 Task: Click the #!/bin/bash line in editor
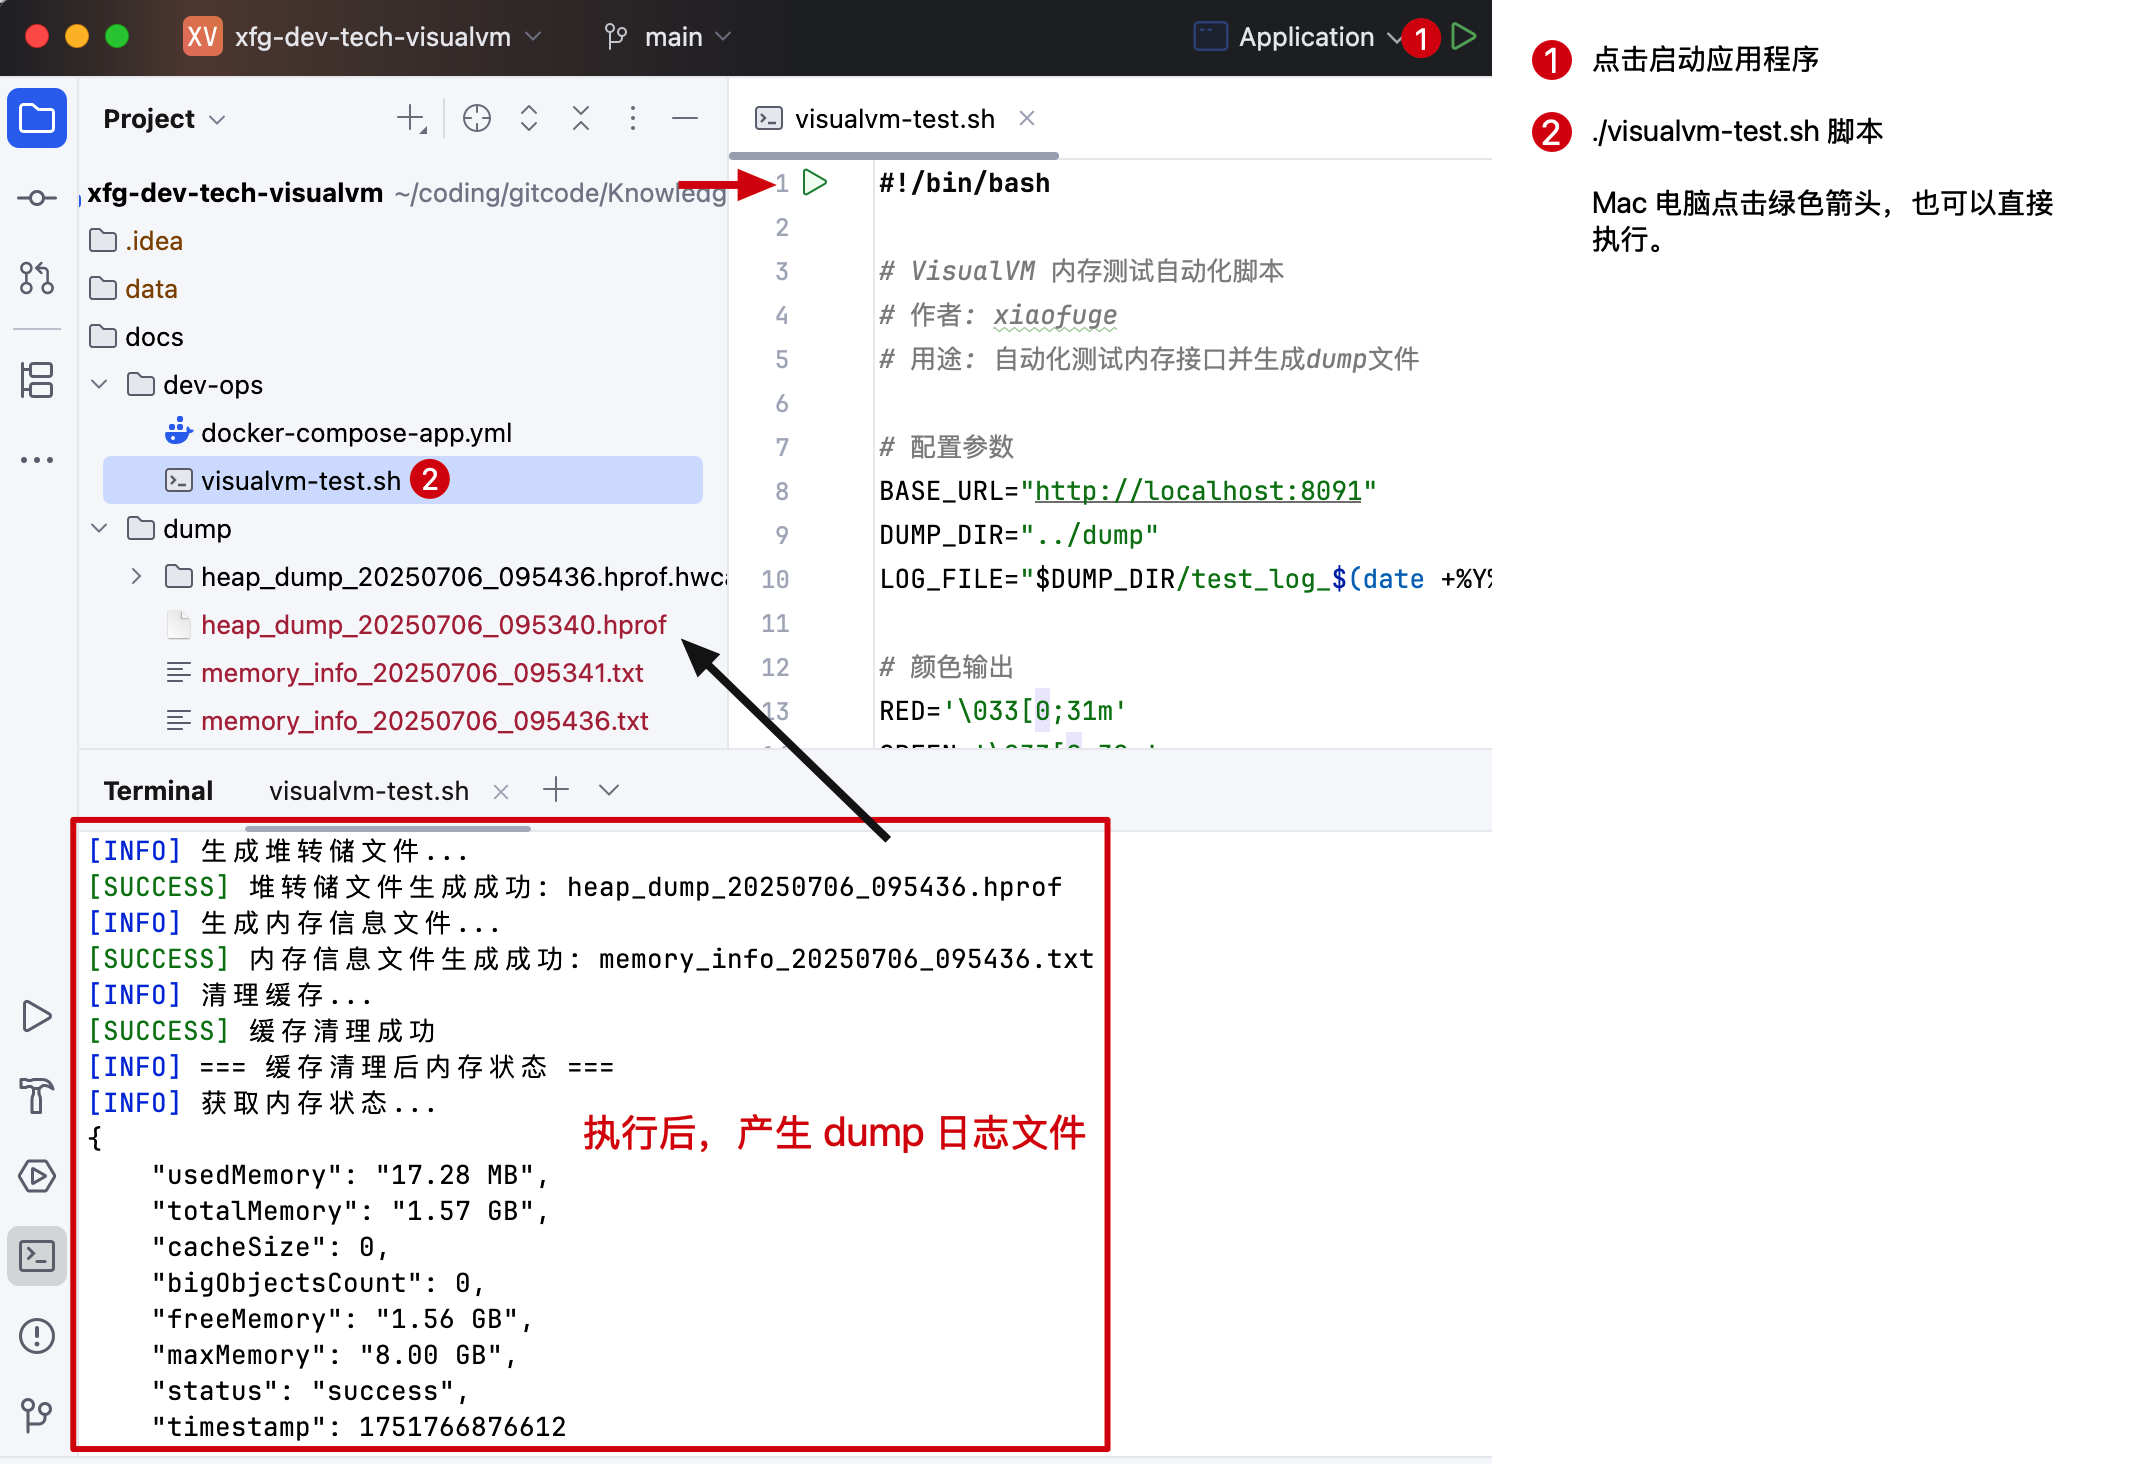click(x=964, y=183)
